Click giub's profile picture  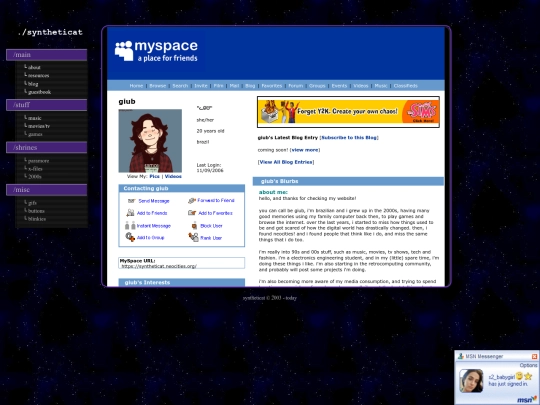[150, 141]
